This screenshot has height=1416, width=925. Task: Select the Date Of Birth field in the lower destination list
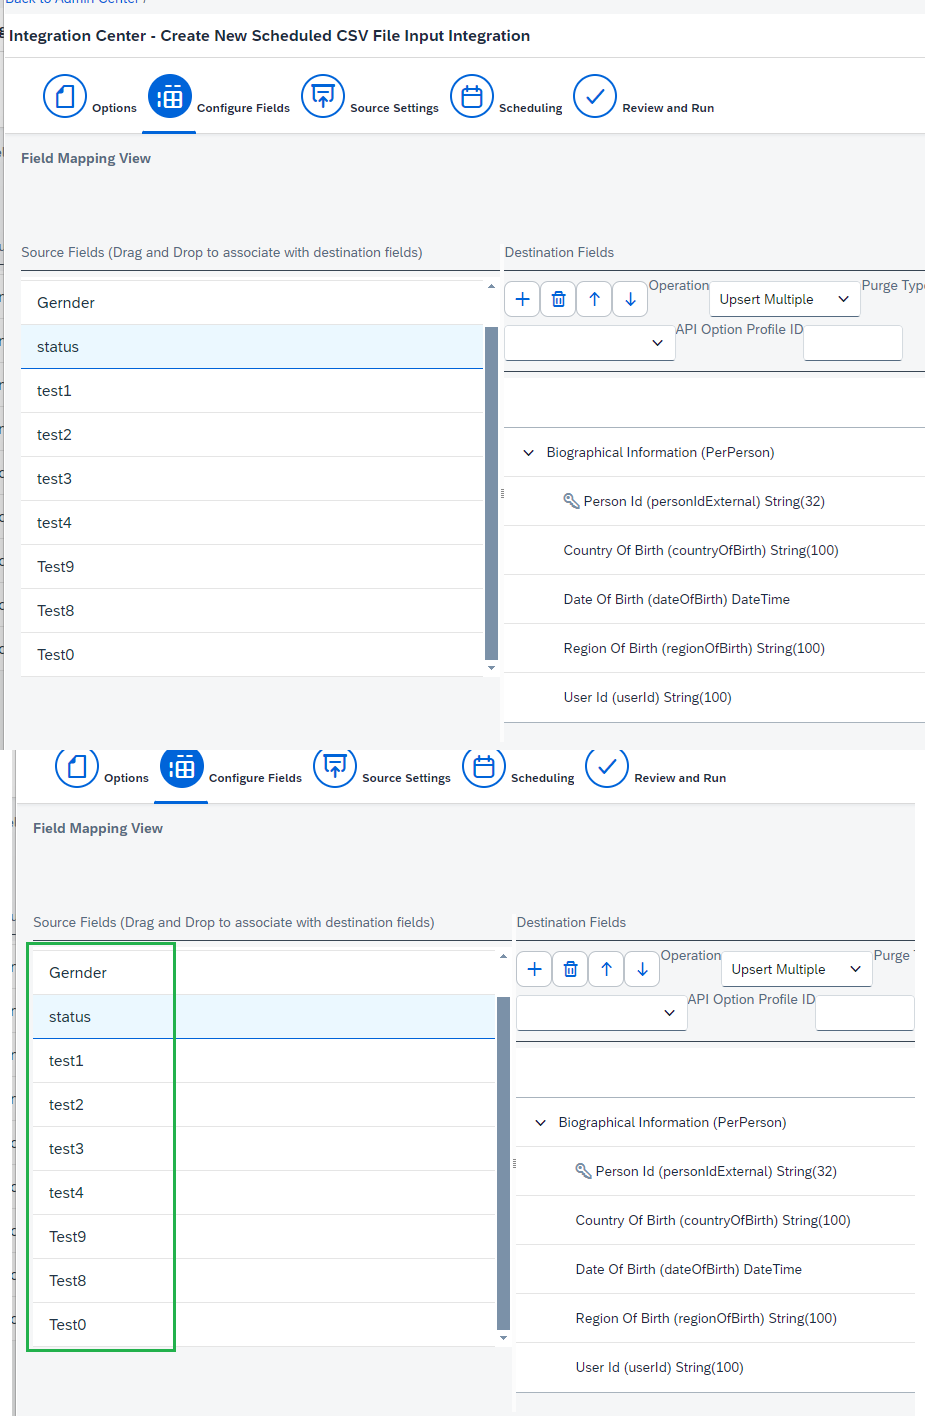[716, 1269]
